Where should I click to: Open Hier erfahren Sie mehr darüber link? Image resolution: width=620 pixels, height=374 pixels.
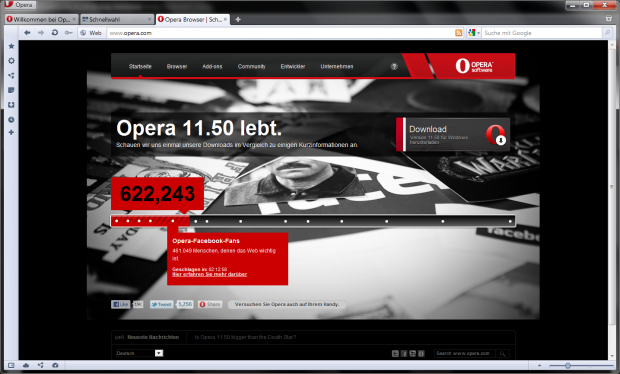tap(210, 274)
